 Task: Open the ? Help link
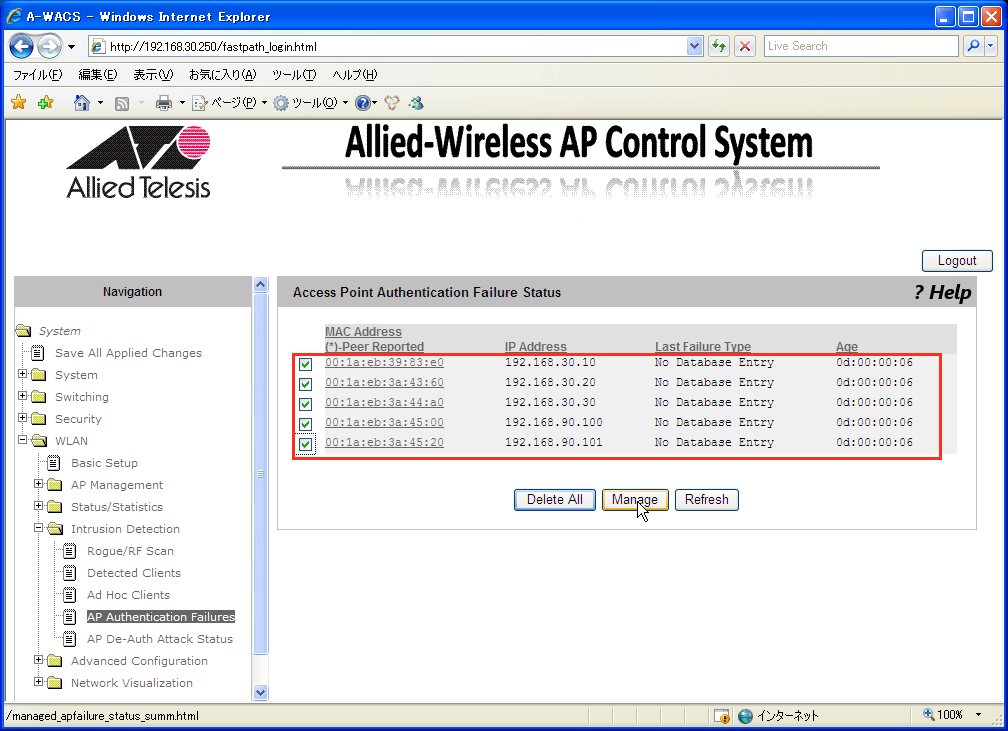pos(942,293)
